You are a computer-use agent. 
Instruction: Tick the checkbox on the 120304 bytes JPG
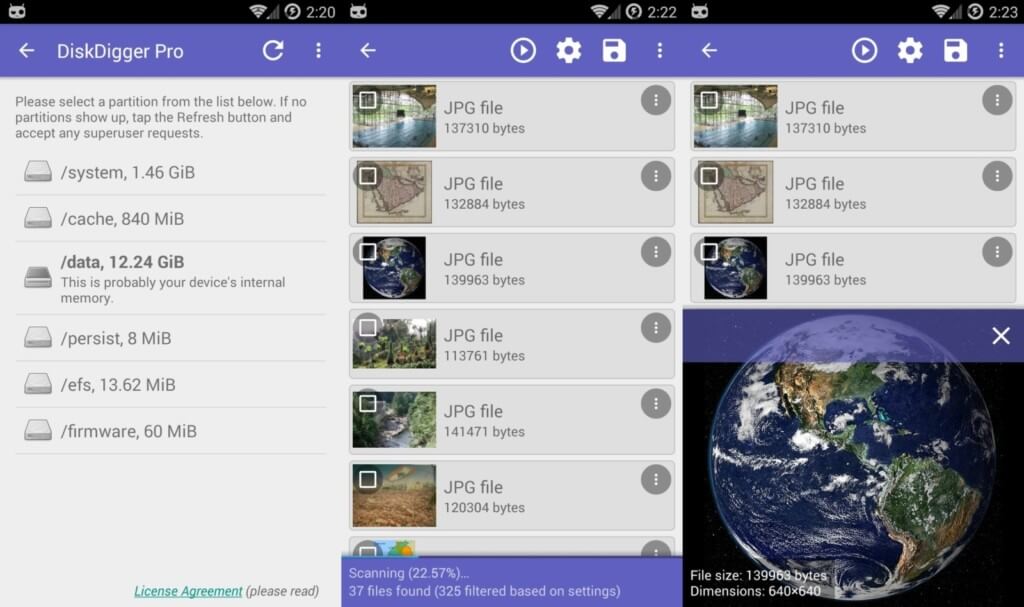(x=368, y=480)
